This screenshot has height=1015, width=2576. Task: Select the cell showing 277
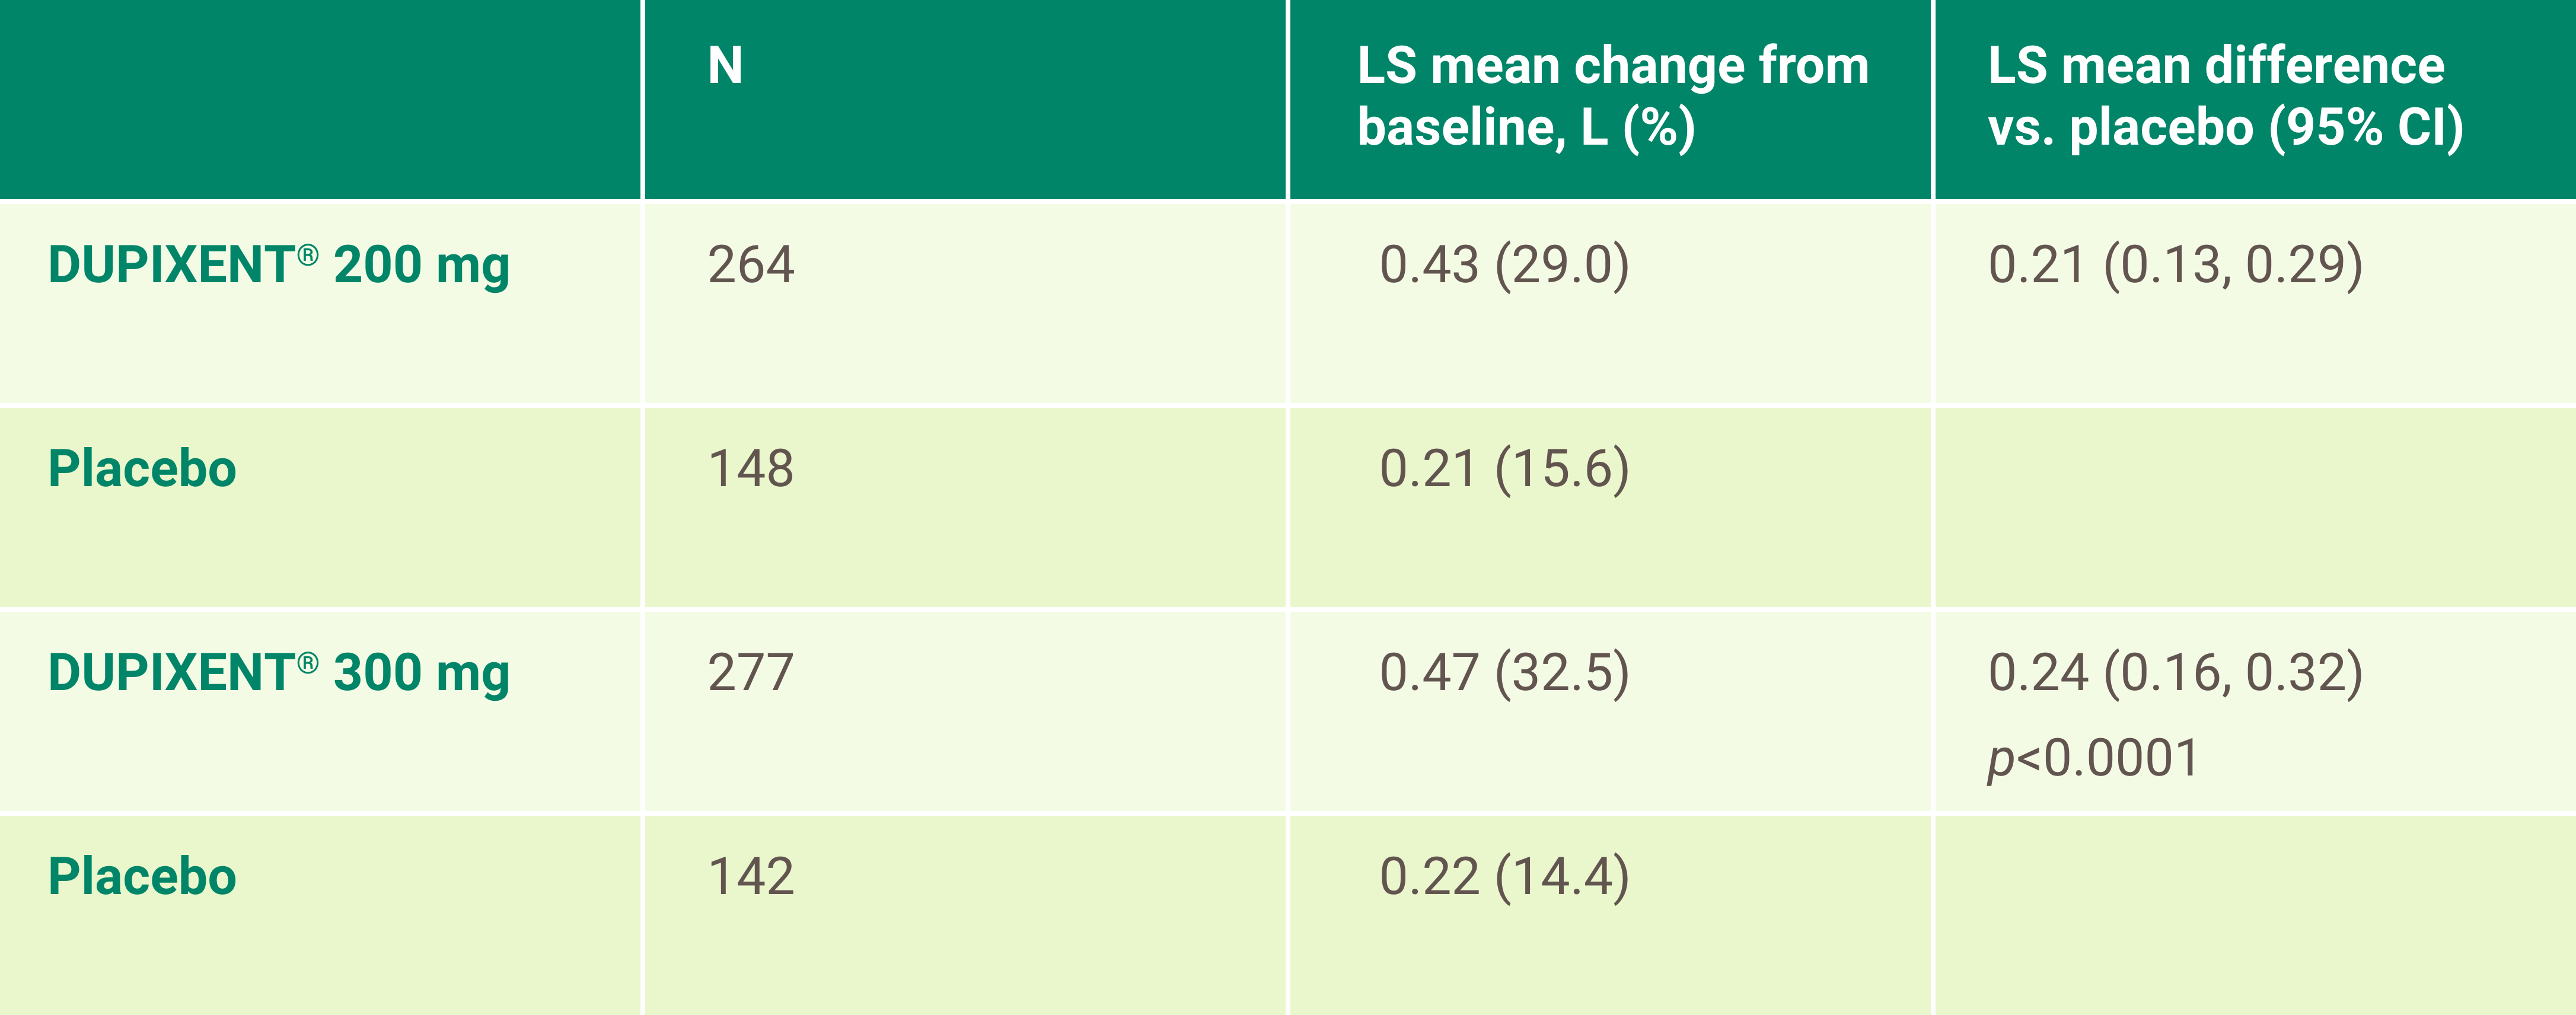tap(751, 673)
